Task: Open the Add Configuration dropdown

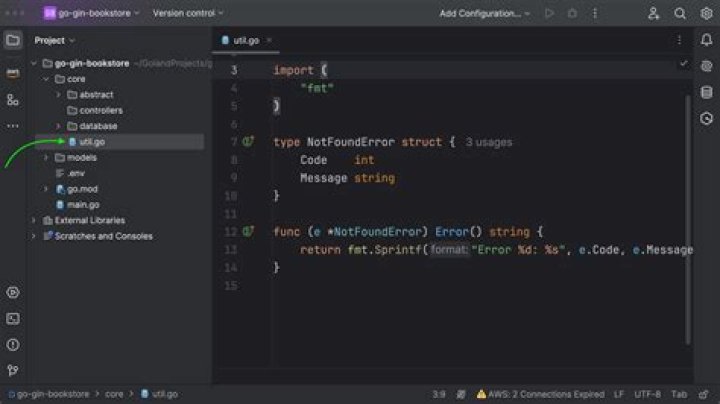Action: click(x=485, y=14)
